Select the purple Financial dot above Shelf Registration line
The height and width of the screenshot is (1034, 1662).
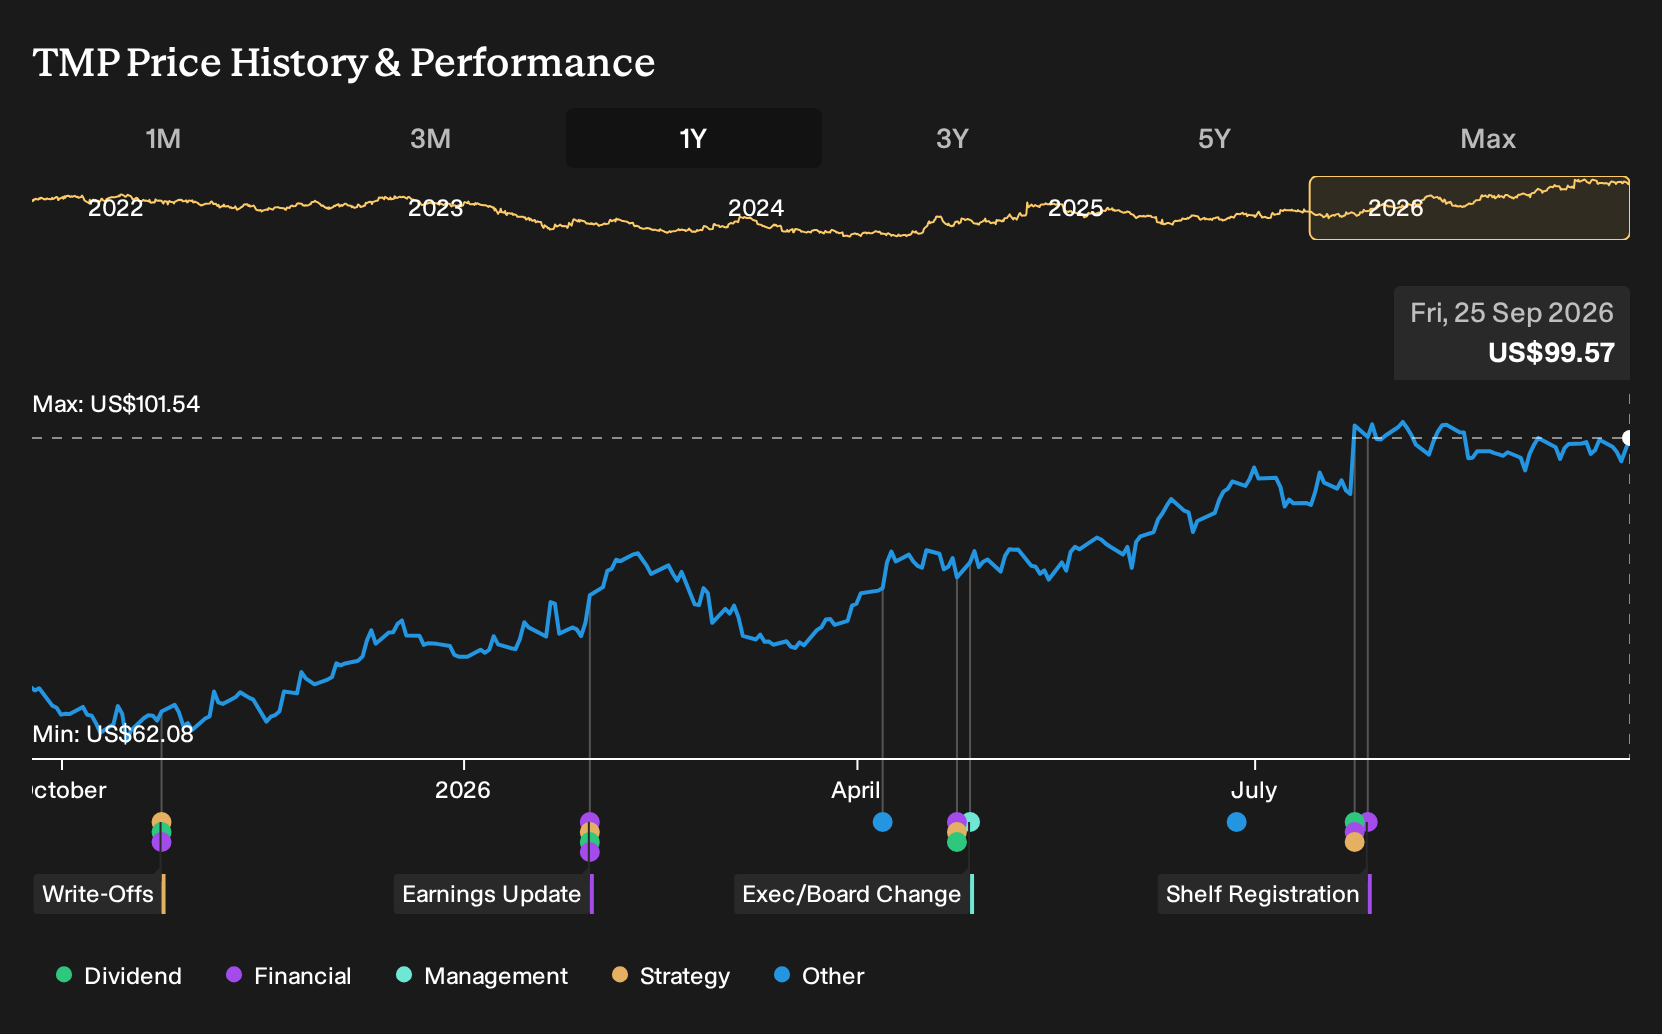1368,822
